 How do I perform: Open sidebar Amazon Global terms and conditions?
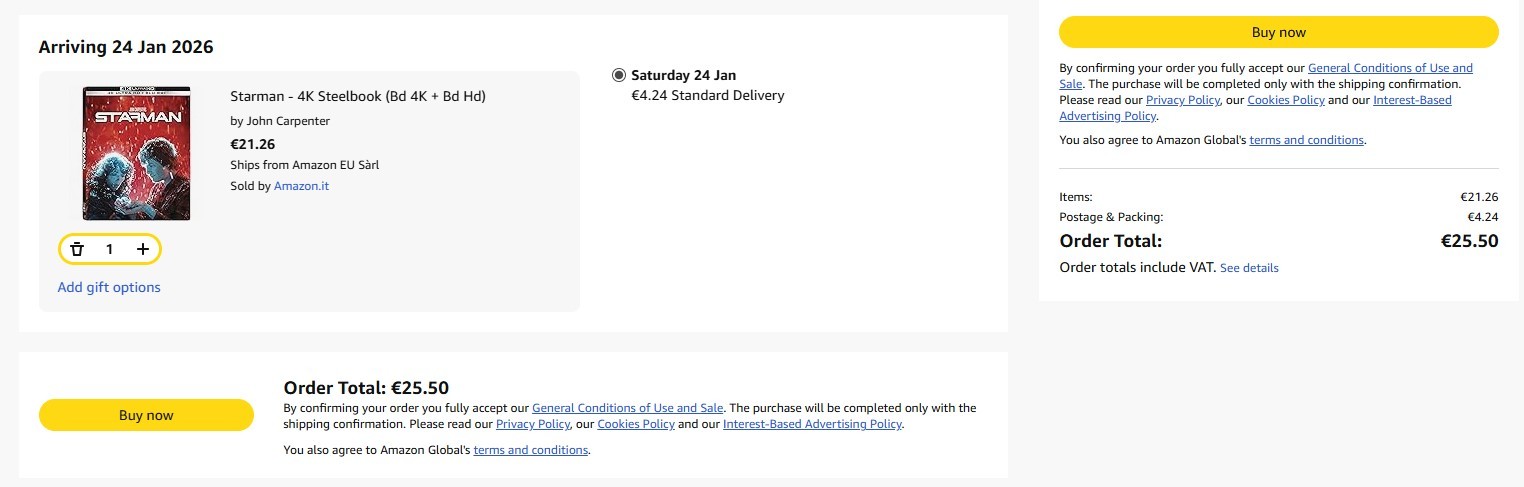coord(1306,140)
